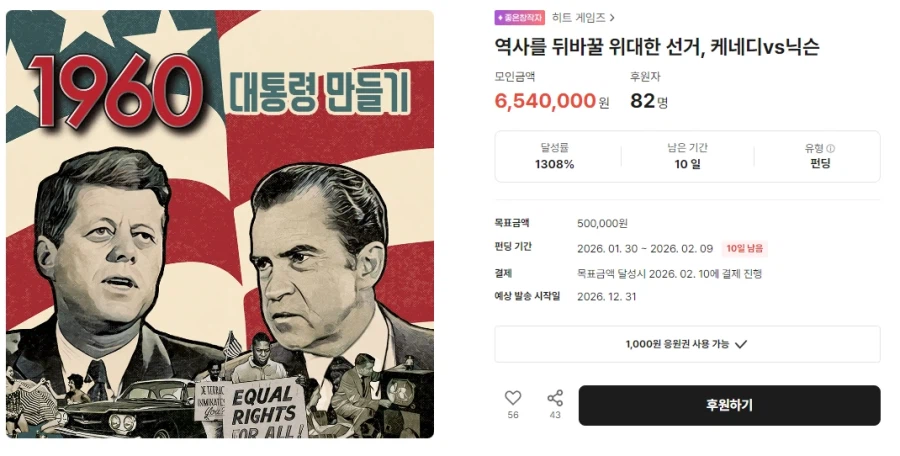Viewport: 900px width, 456px height.
Task: Open the 히트 게임즈 creator link
Action: pos(579,17)
